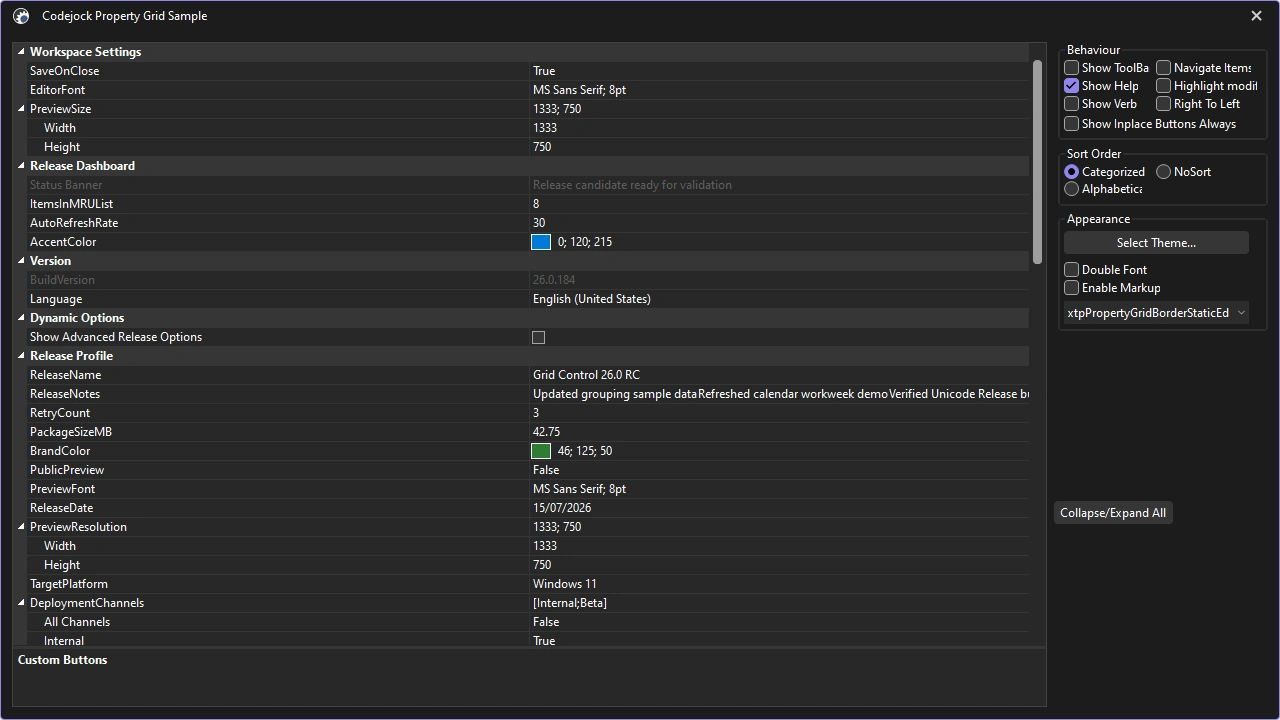Click the Select Theme... button
This screenshot has width=1280, height=720.
point(1156,243)
